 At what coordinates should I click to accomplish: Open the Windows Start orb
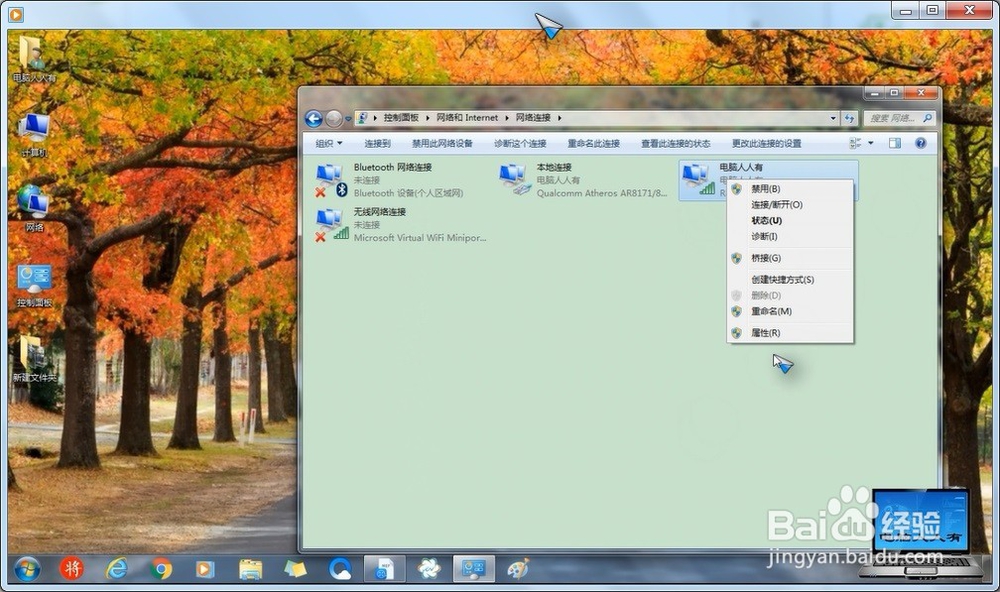(27, 569)
